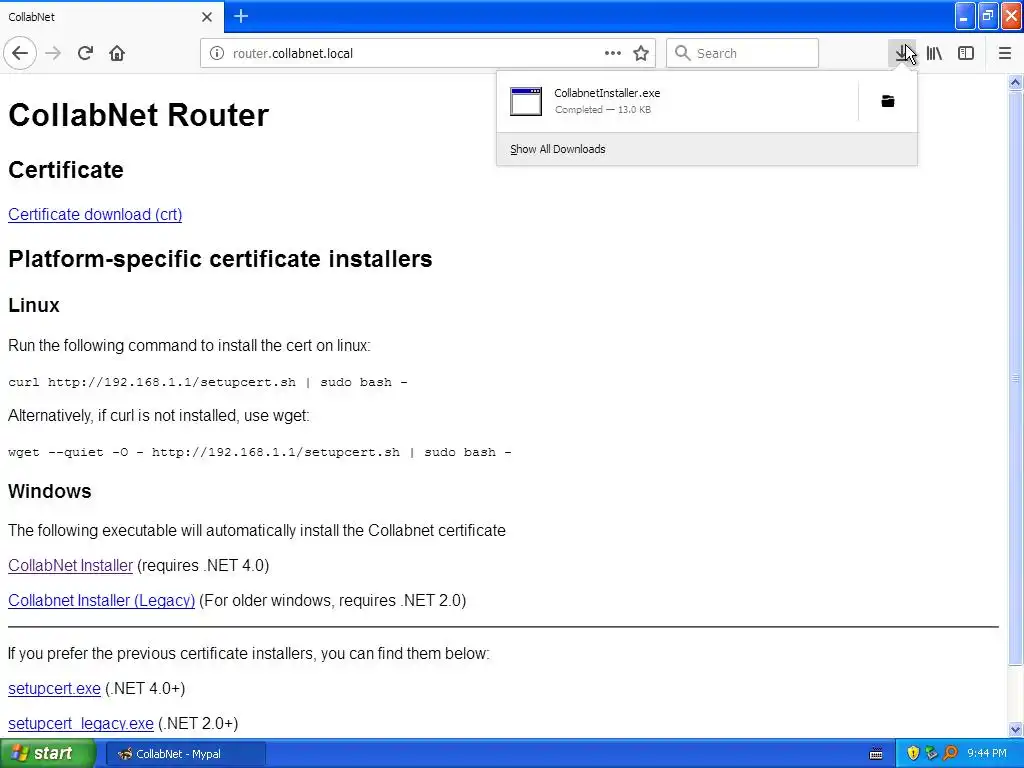Click the forward navigation arrow
Image resolution: width=1024 pixels, height=768 pixels.
click(53, 53)
